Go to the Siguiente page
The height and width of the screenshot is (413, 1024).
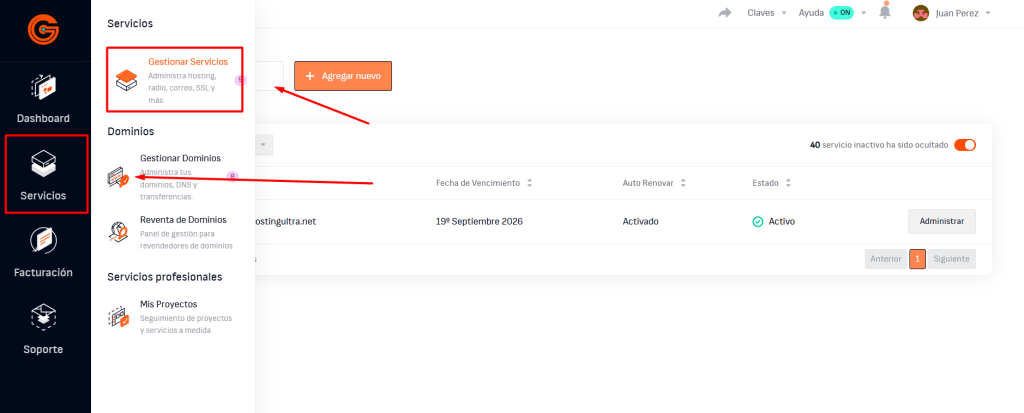coord(951,259)
